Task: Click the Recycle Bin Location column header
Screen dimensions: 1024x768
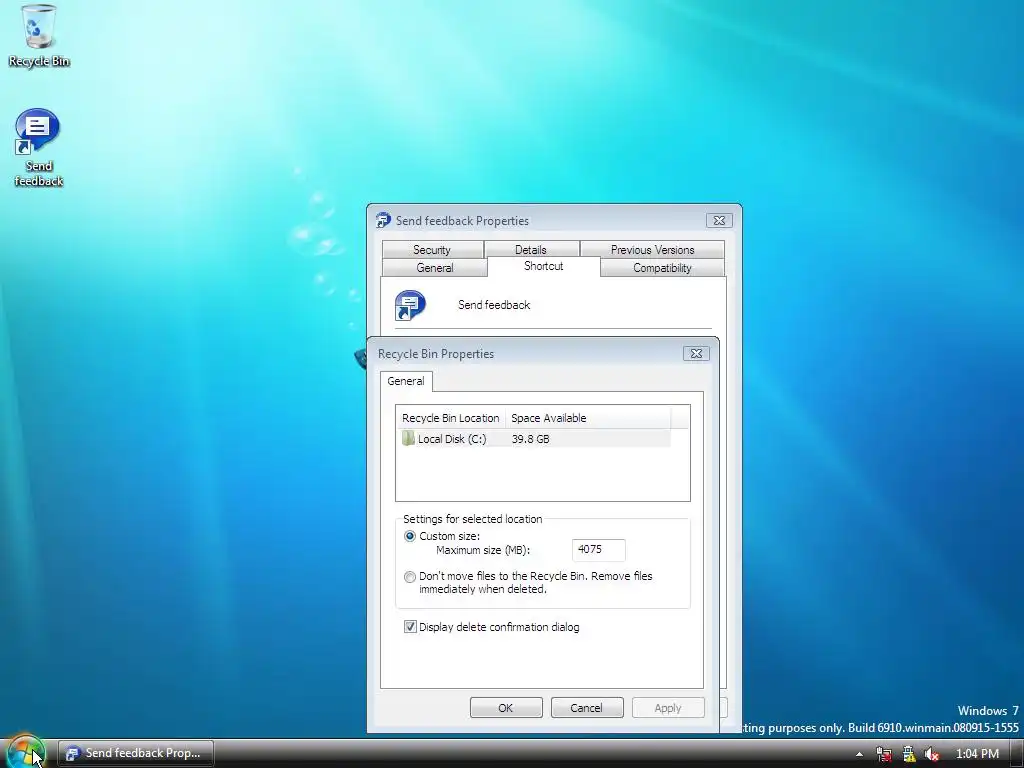Action: (x=451, y=418)
